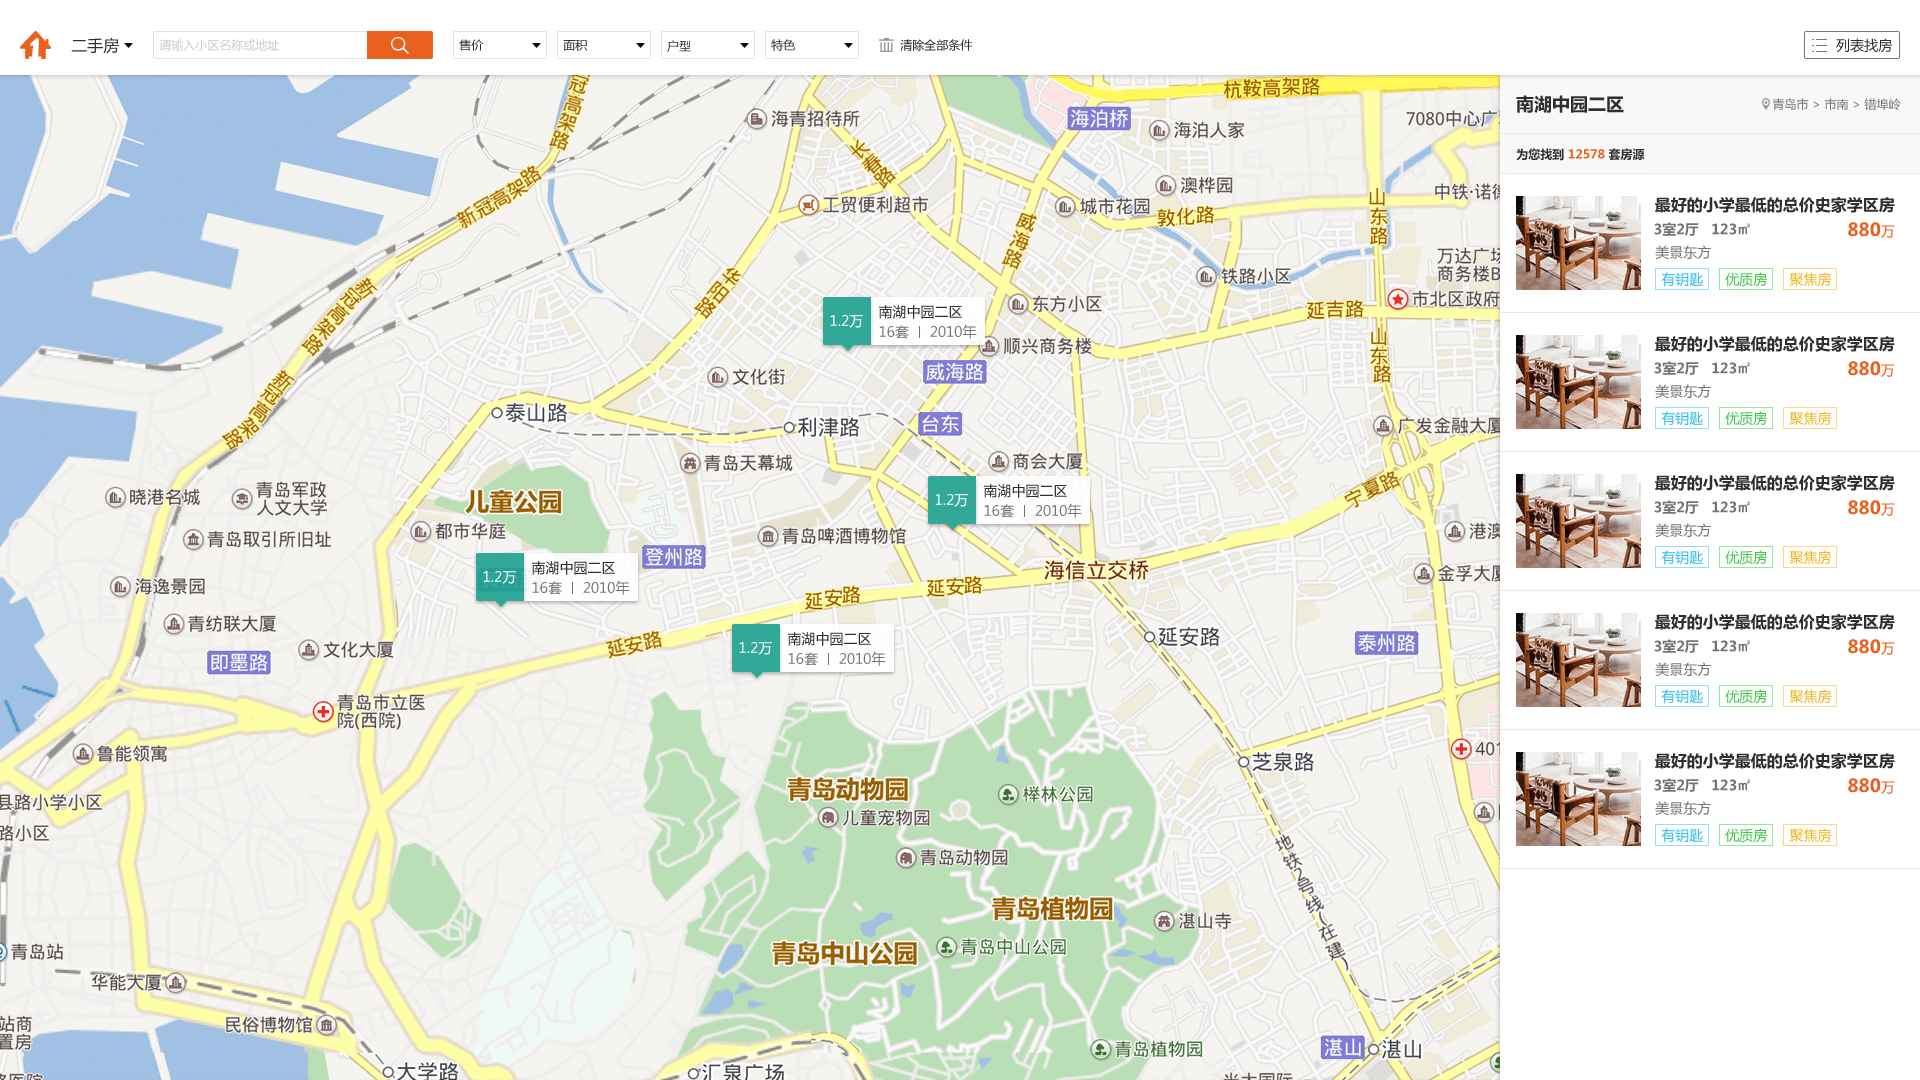
Task: Click the 青岛市 breadcrumb link
Action: pos(1789,104)
